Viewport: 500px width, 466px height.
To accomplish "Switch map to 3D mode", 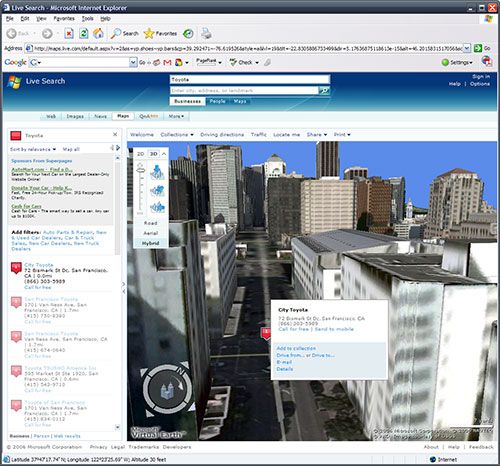I will (x=153, y=154).
